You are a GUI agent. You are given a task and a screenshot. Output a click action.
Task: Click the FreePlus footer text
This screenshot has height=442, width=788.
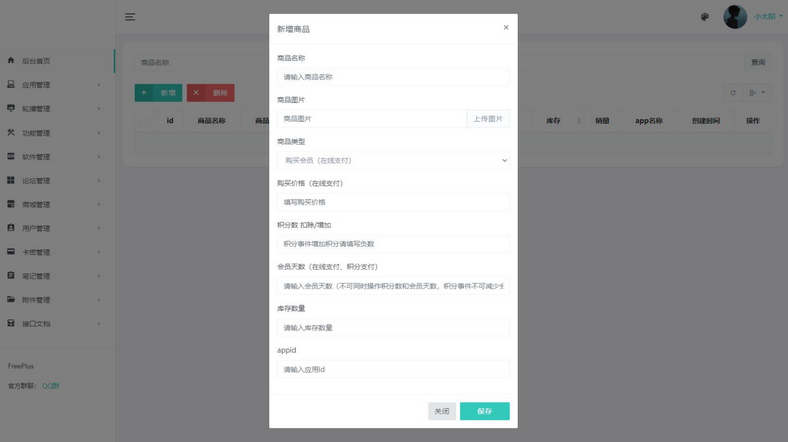coord(21,366)
